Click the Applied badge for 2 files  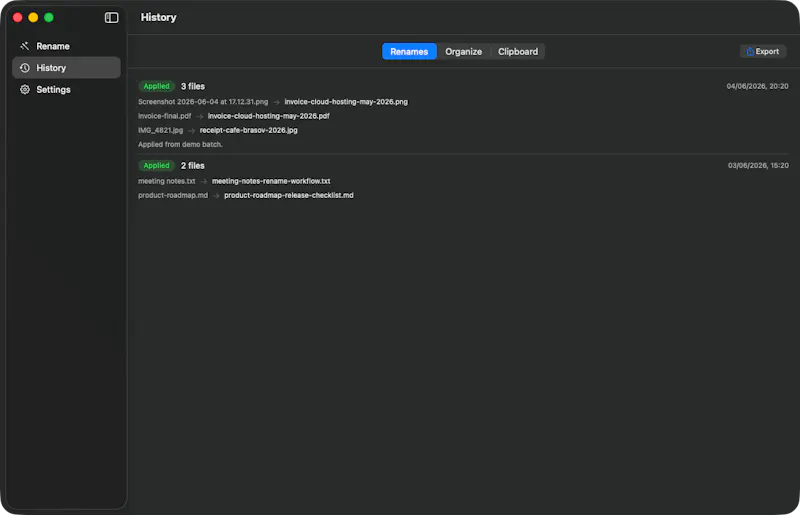(x=156, y=165)
